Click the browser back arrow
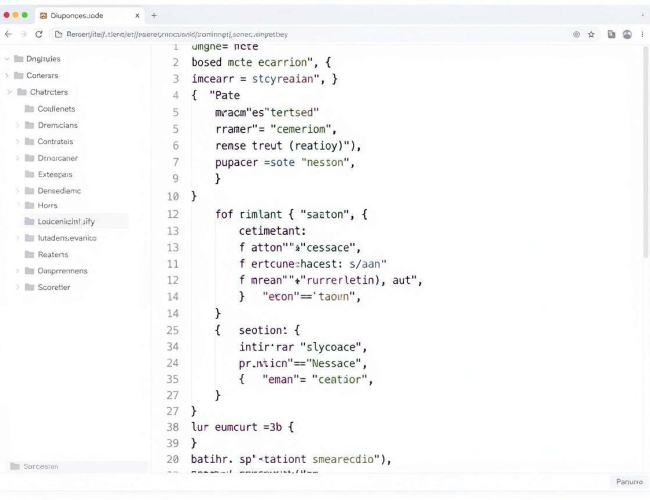 8,34
